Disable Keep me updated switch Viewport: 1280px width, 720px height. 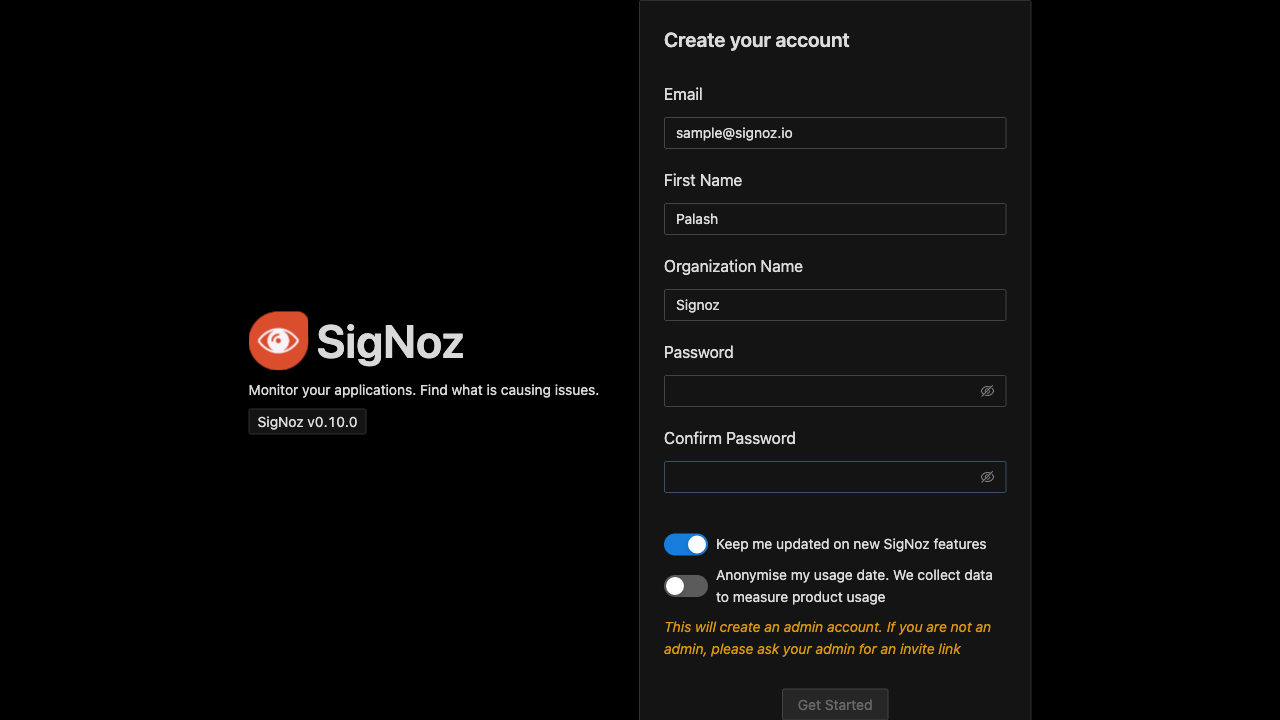[686, 544]
